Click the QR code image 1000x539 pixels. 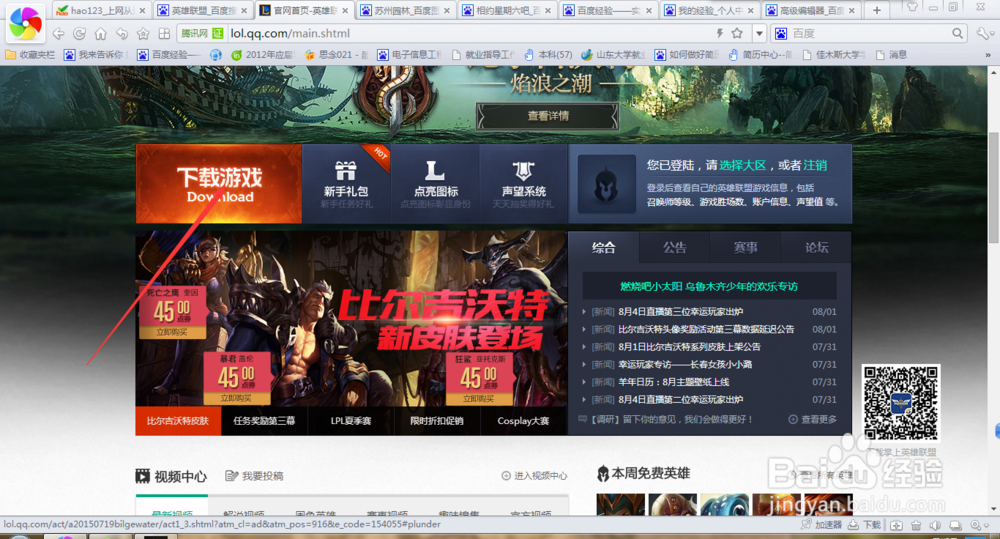901,402
